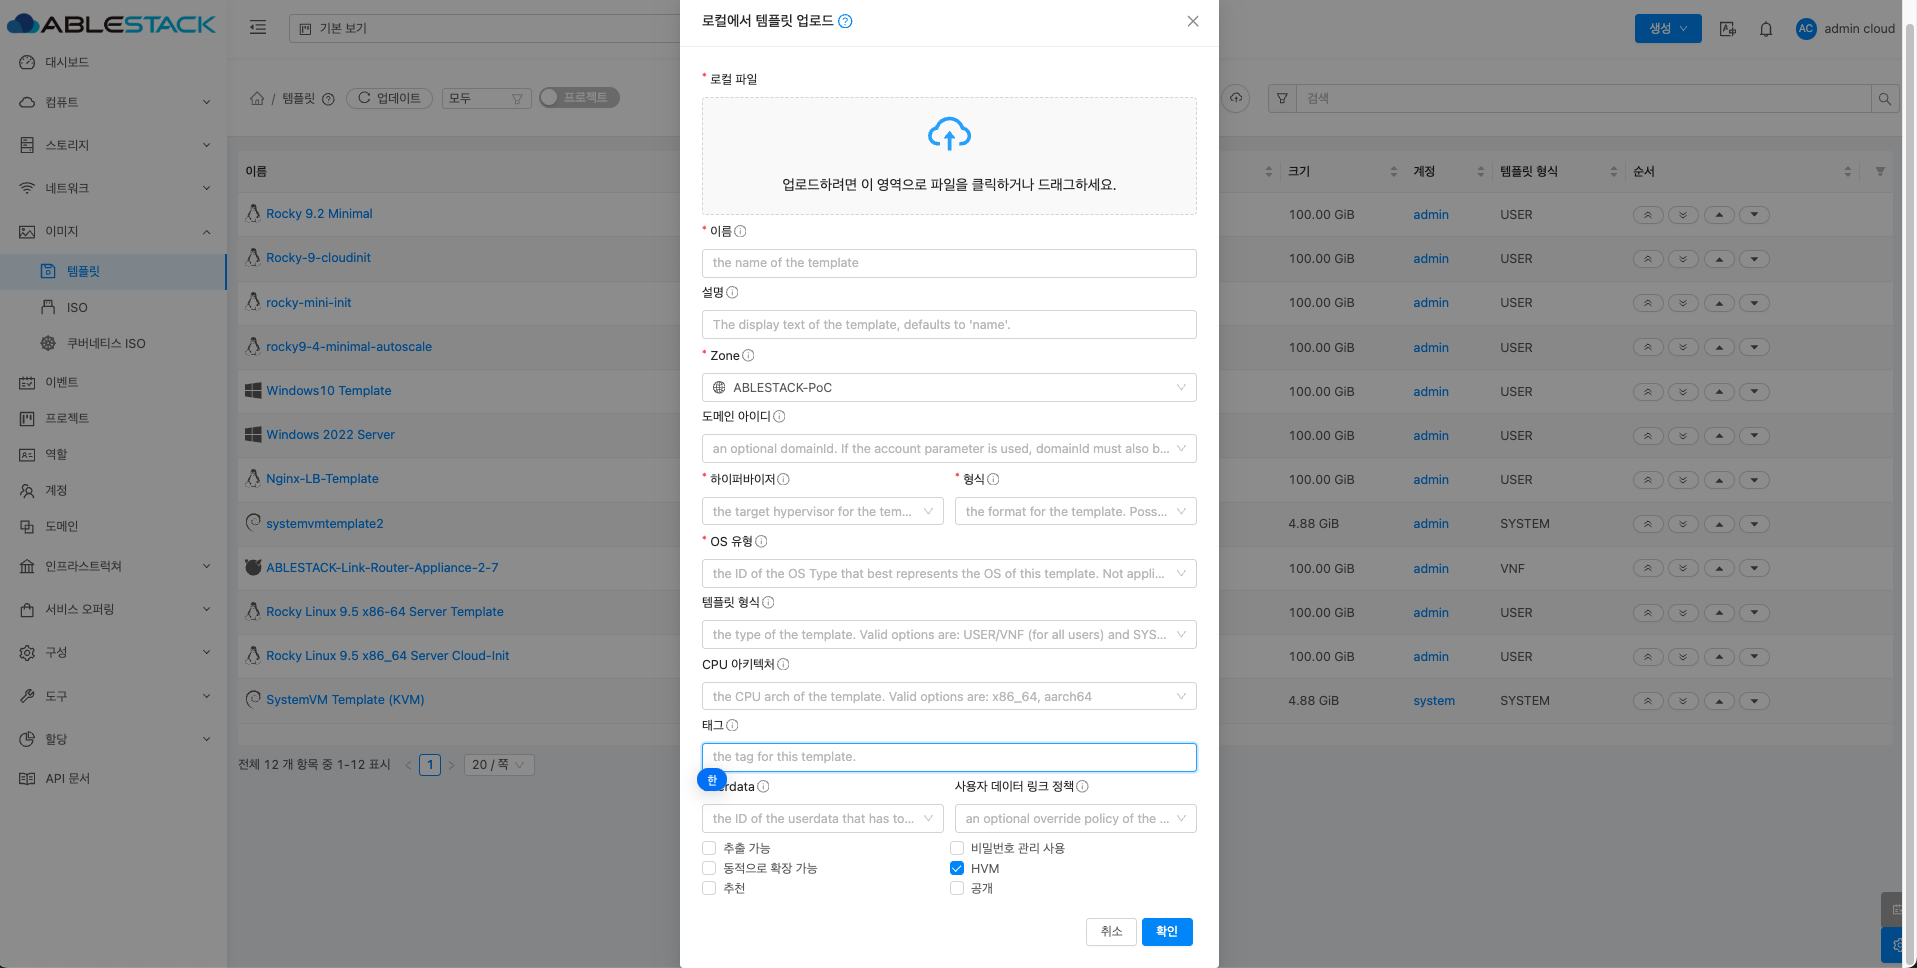Click the info icon next to Zone label

tap(748, 356)
